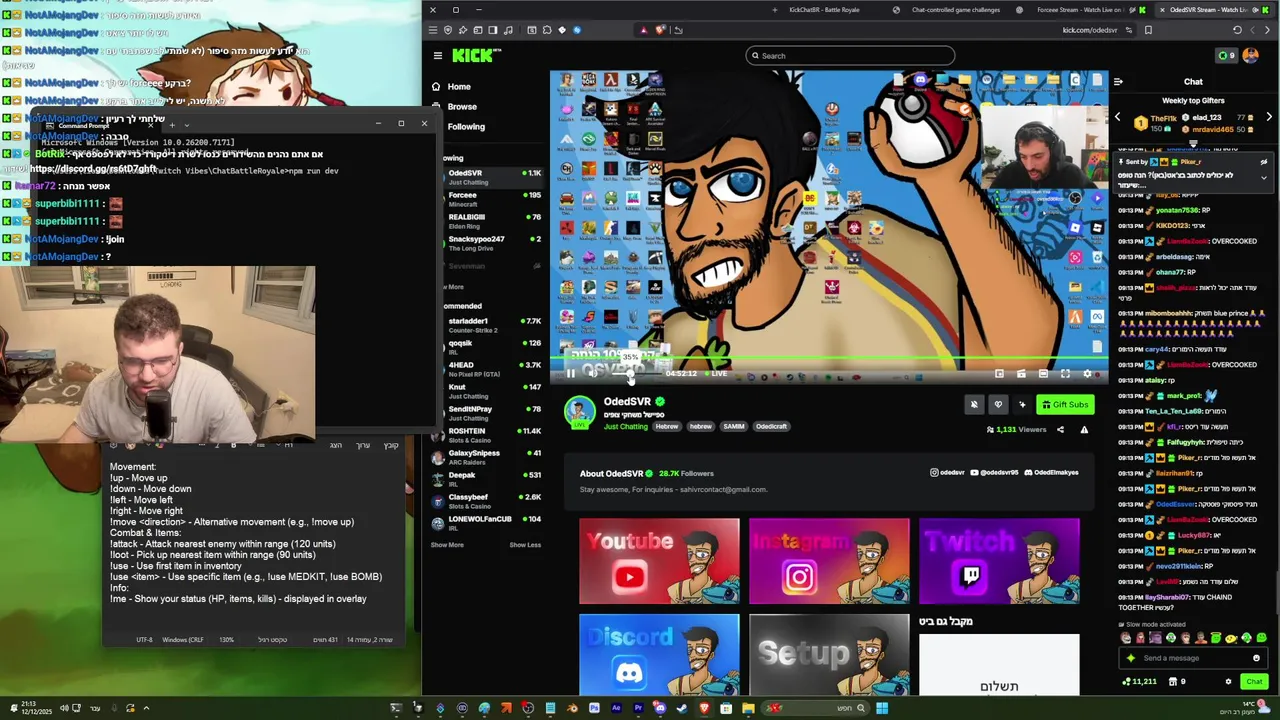Select LONEWOLFanCUB recommended channel
Viewport: 1280px width, 720px height.
(488, 523)
